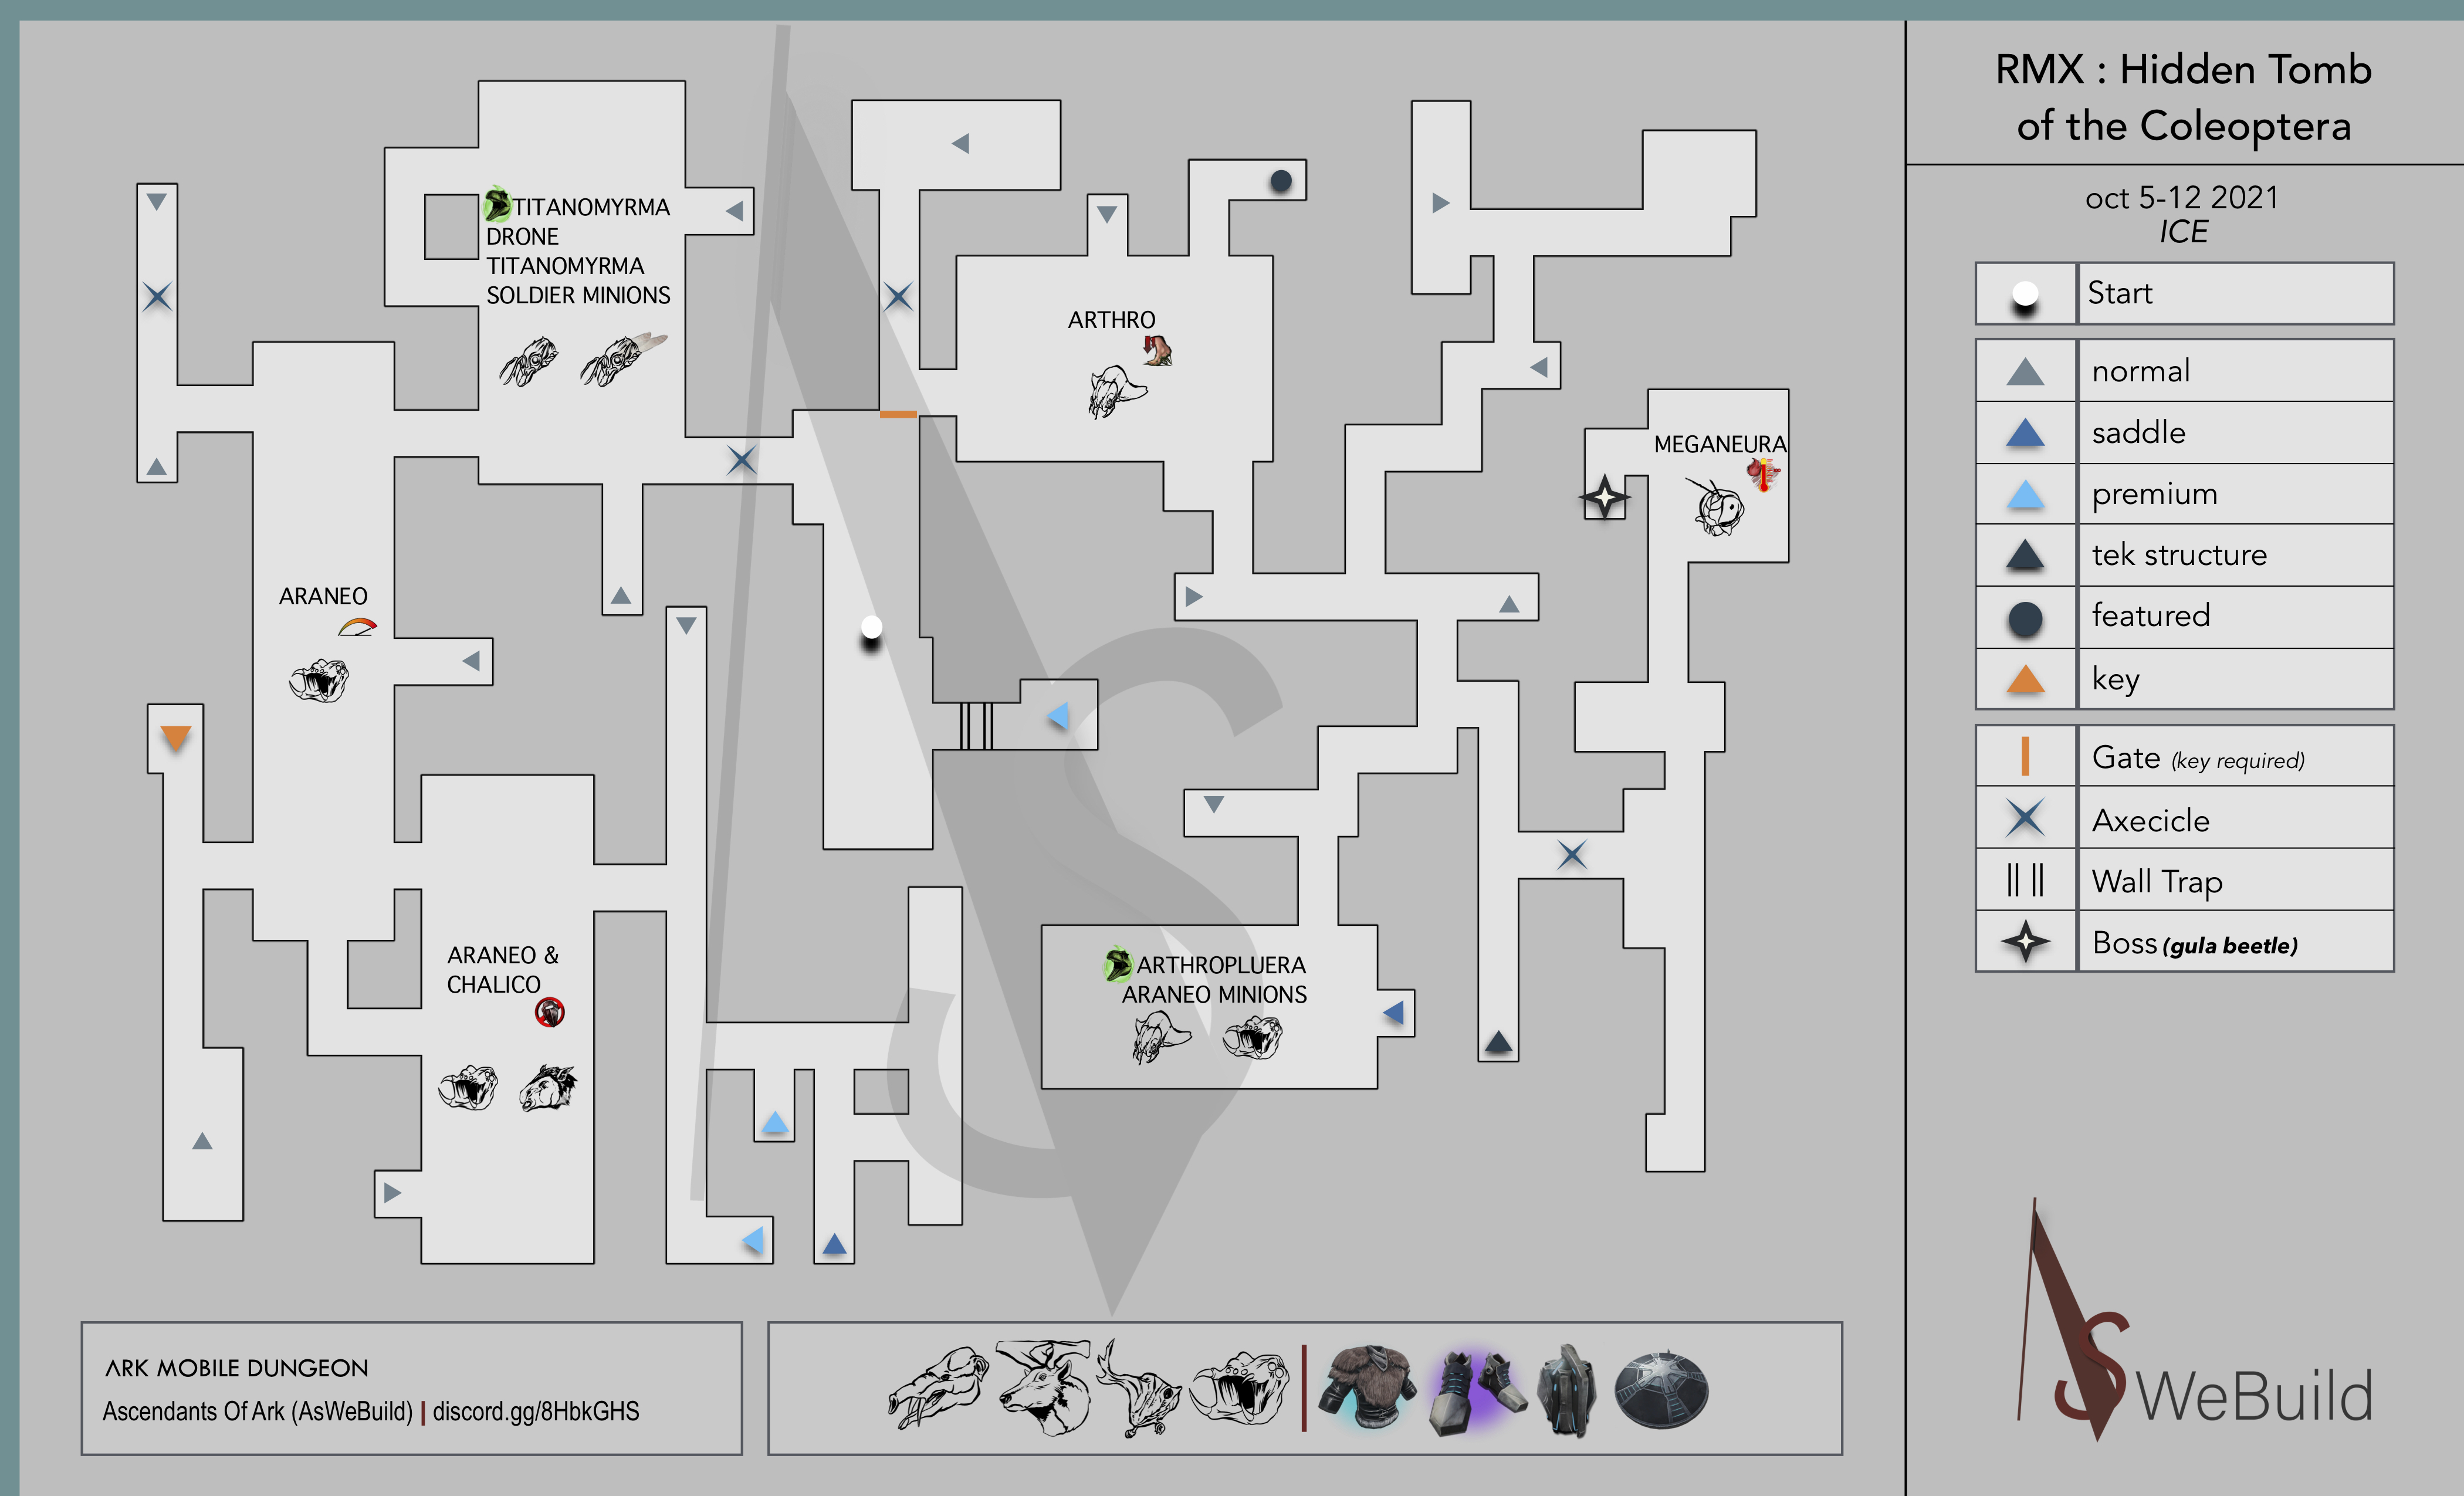Click the saddle blue triangle in legend
The image size is (2464, 1496).
(x=2025, y=433)
